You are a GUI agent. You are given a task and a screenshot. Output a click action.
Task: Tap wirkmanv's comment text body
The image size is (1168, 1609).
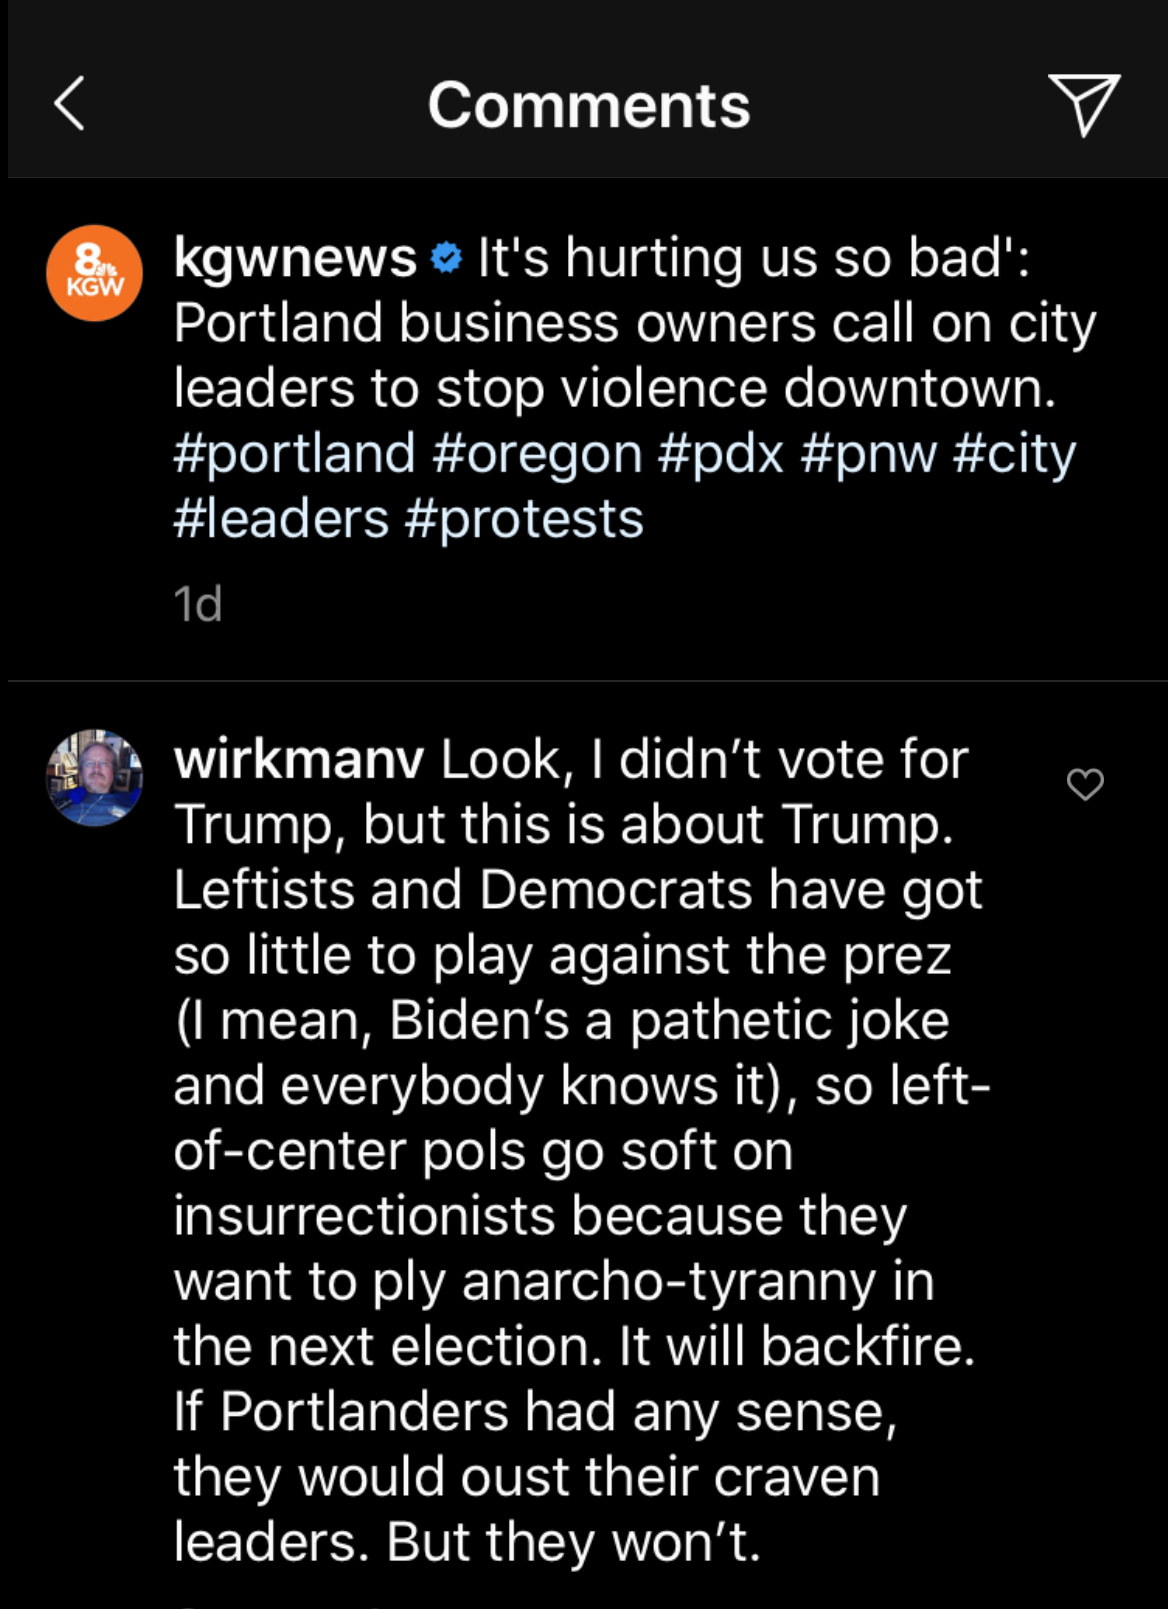pos(582,1150)
